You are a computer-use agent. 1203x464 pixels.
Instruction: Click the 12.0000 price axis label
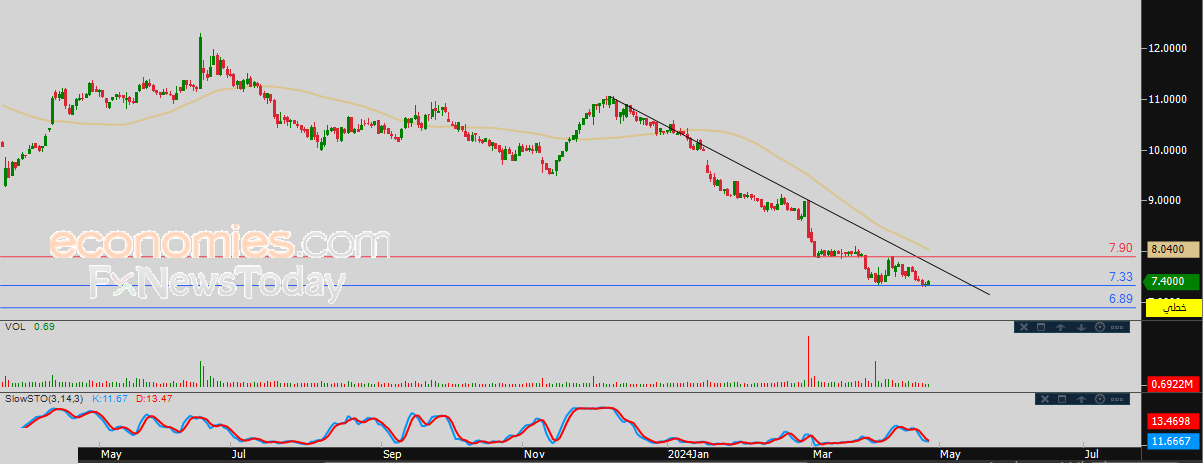(1169, 48)
